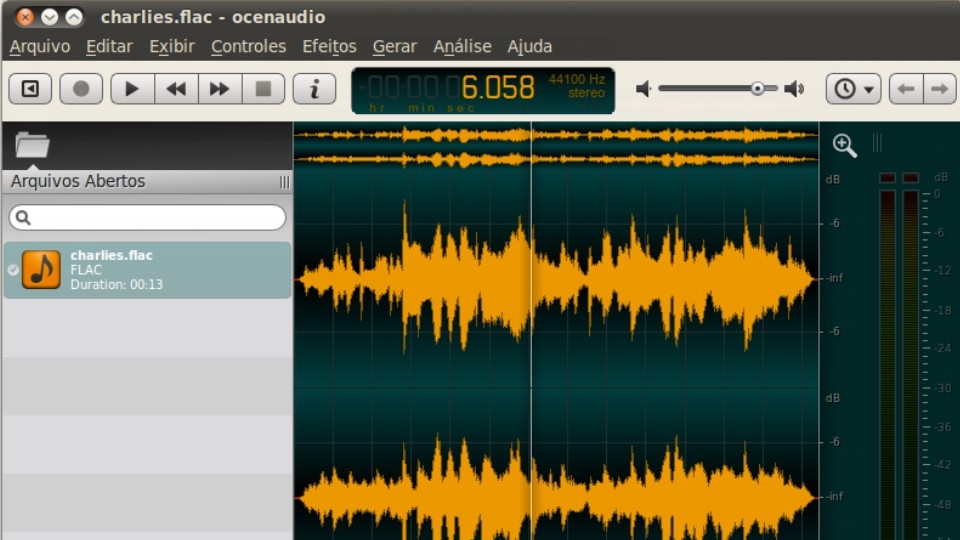
Task: Go back with the left arrow button
Action: pos(906,89)
